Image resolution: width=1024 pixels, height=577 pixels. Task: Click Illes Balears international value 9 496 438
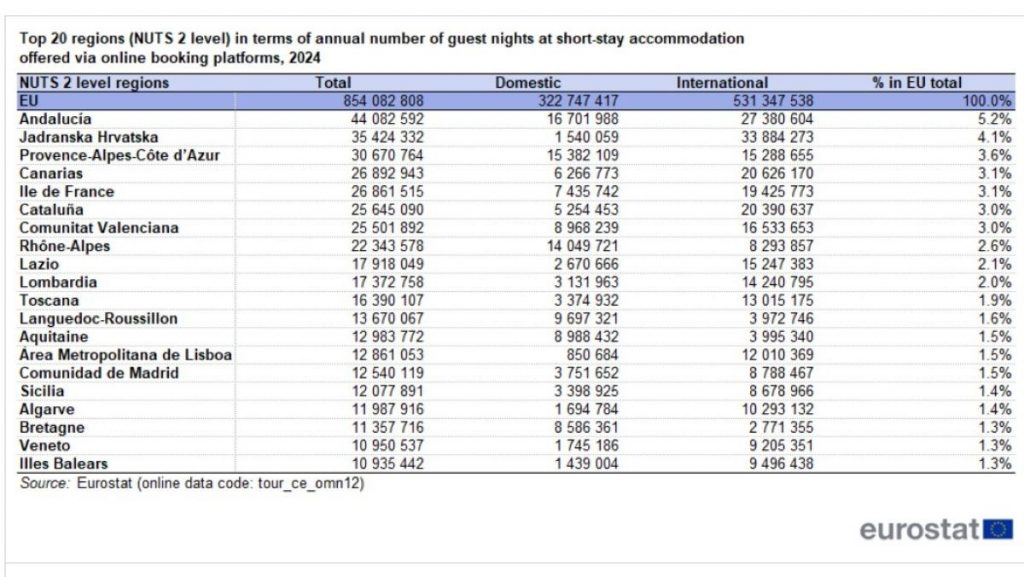click(x=781, y=464)
